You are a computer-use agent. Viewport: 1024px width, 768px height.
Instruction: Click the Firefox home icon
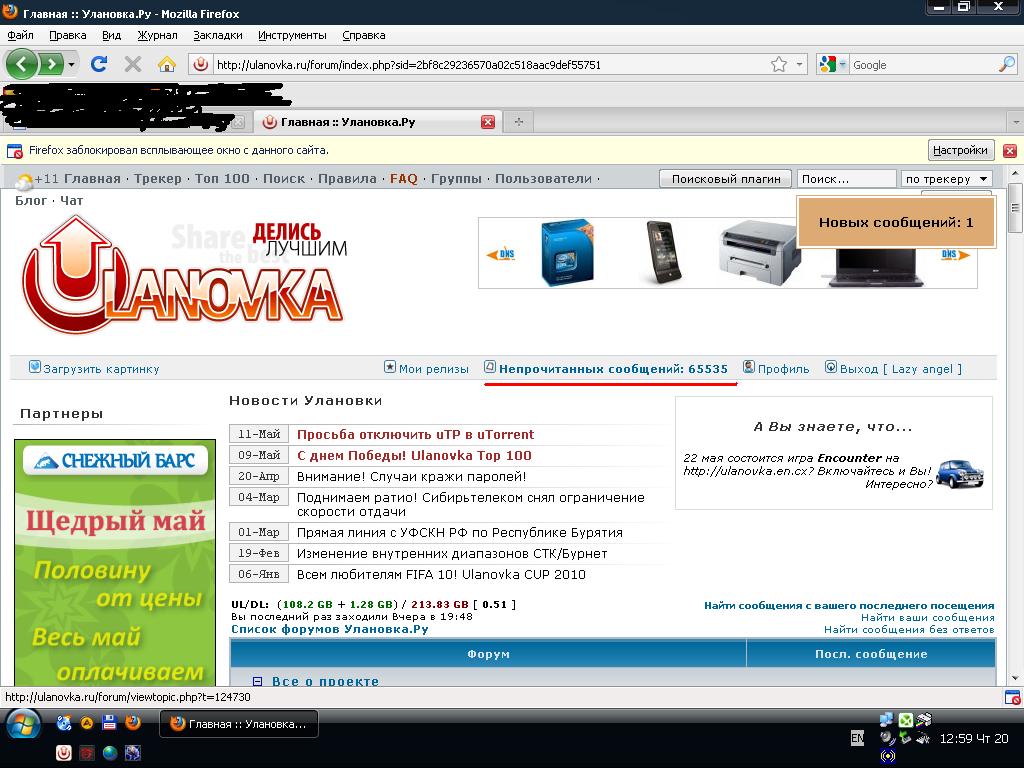point(166,63)
